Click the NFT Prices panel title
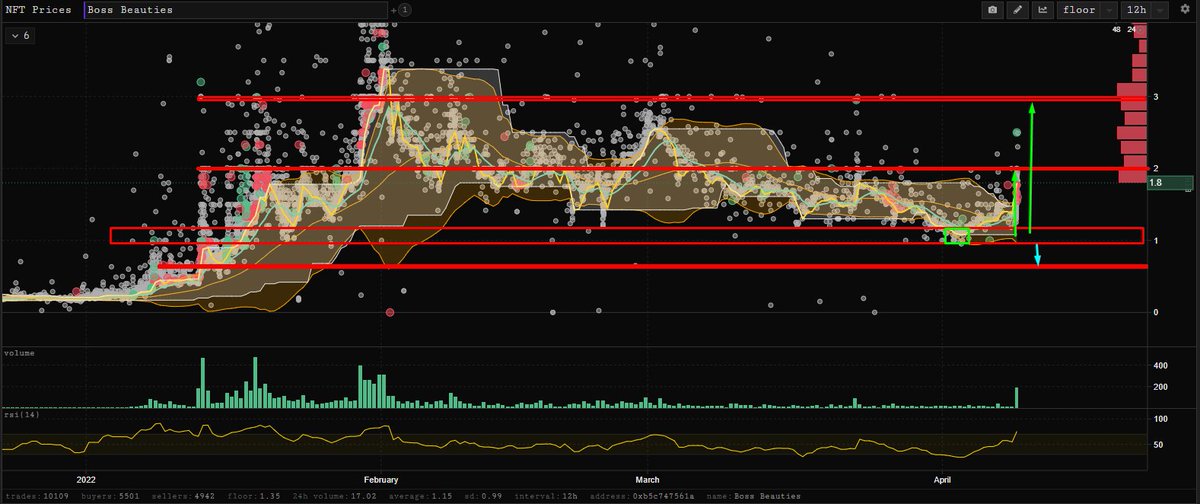 click(38, 9)
